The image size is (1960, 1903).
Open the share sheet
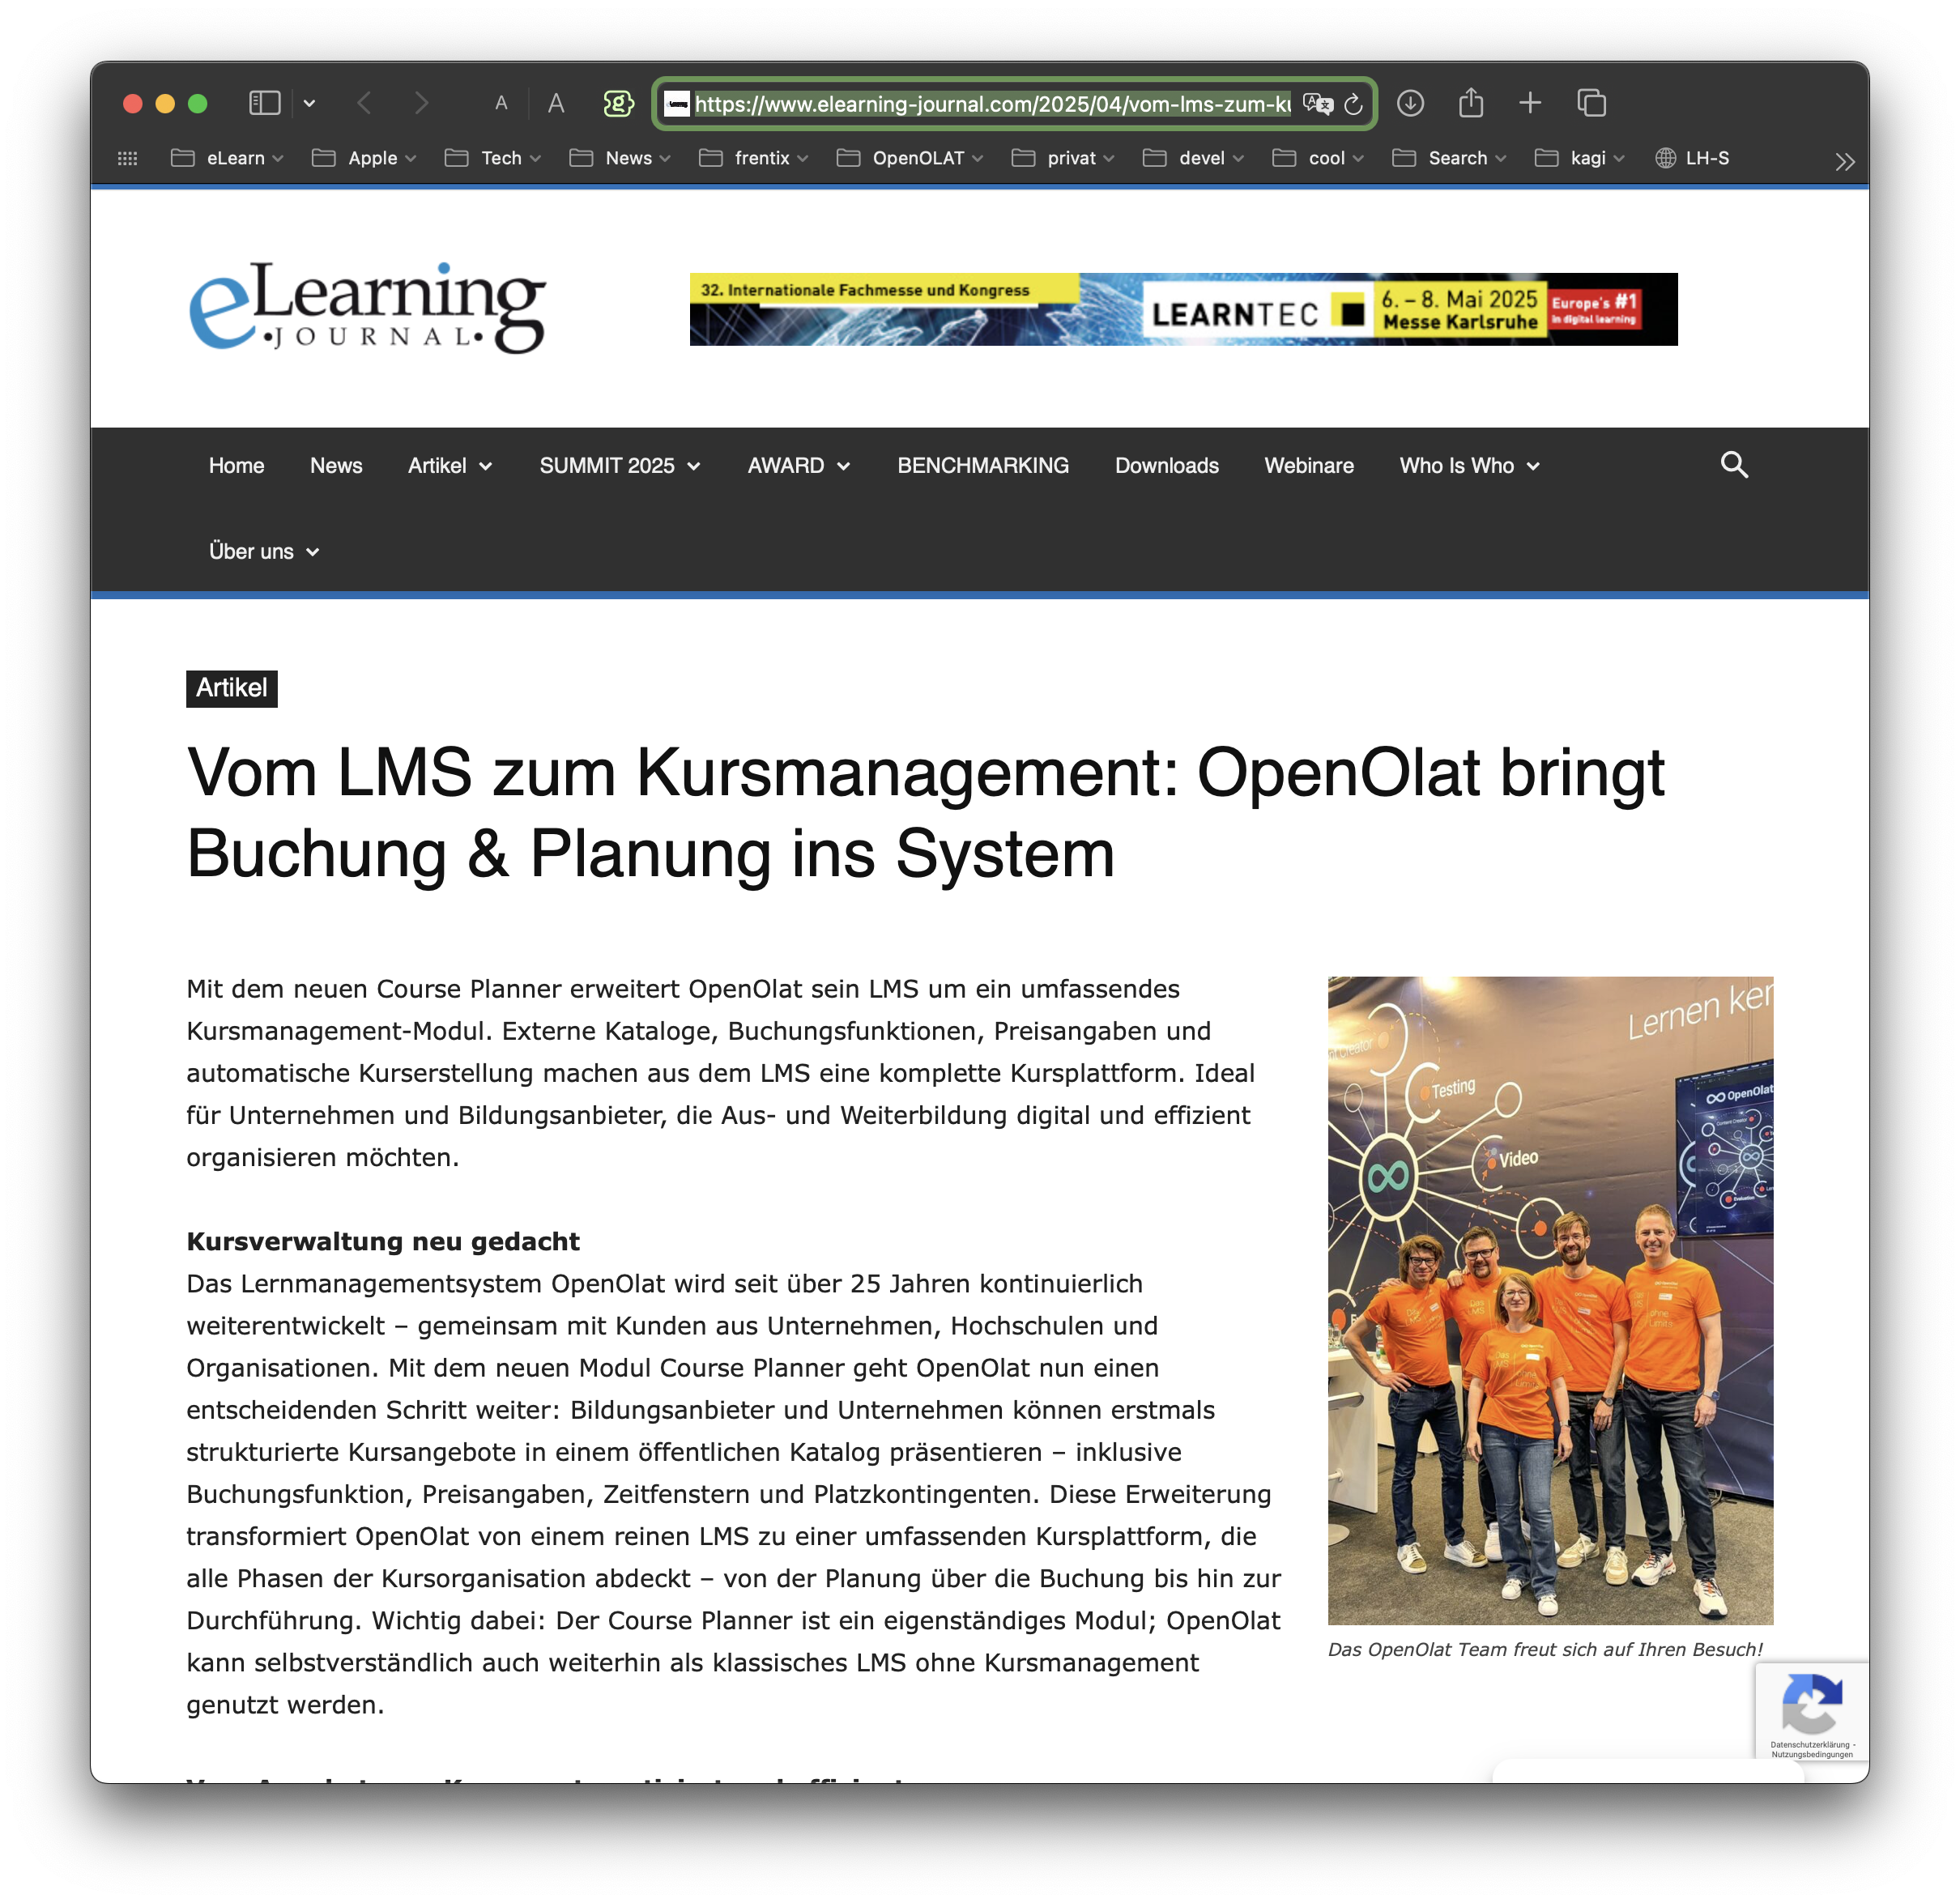(x=1470, y=103)
